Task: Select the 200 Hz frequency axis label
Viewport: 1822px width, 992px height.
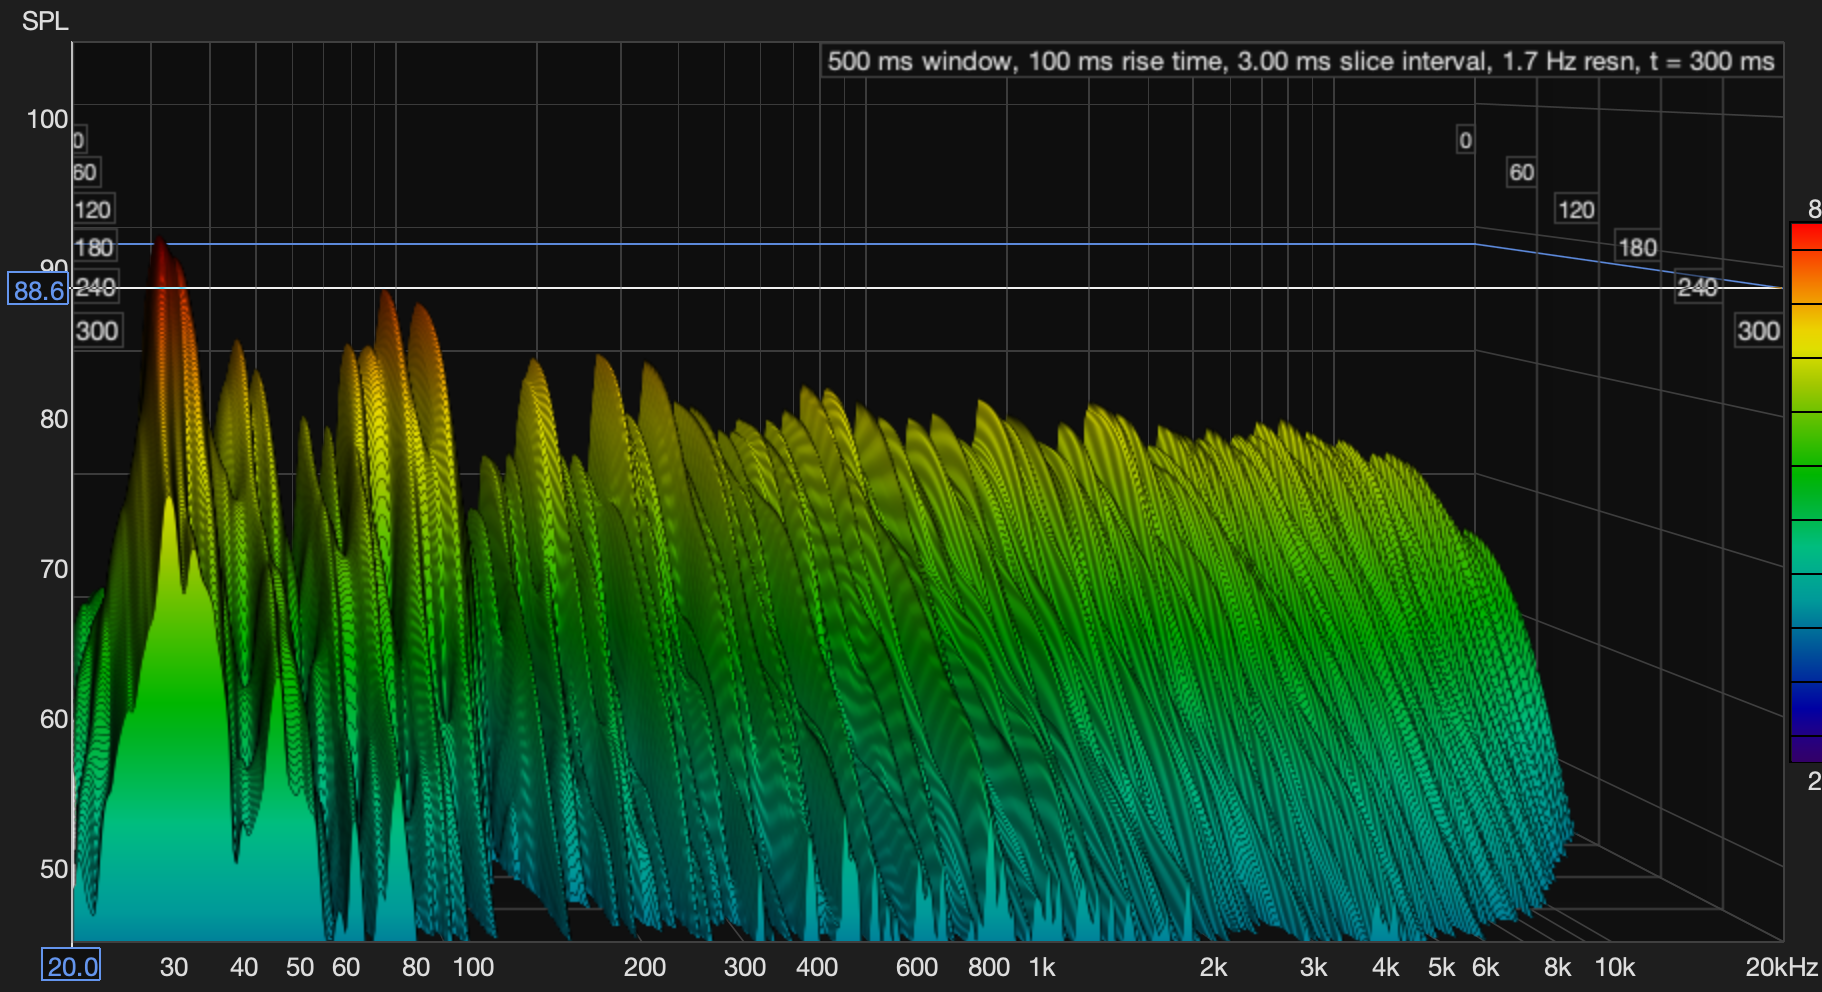Action: click(x=645, y=967)
